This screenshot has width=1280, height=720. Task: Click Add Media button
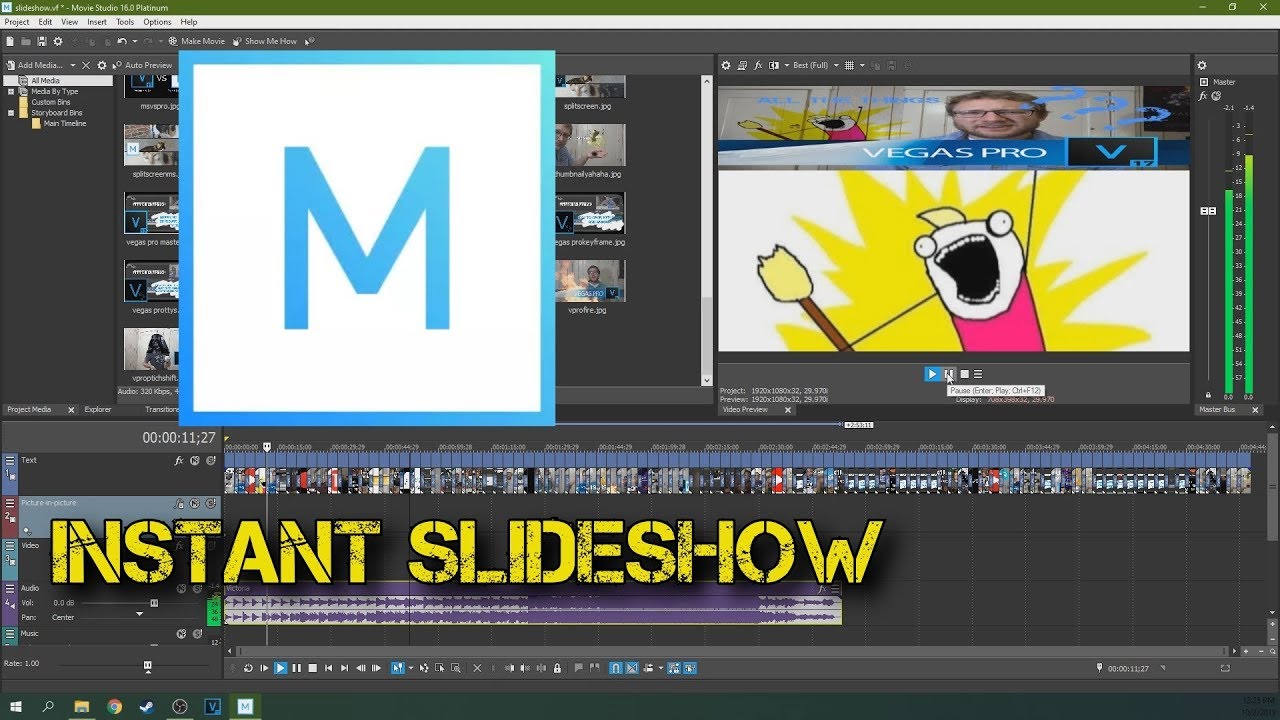point(35,65)
